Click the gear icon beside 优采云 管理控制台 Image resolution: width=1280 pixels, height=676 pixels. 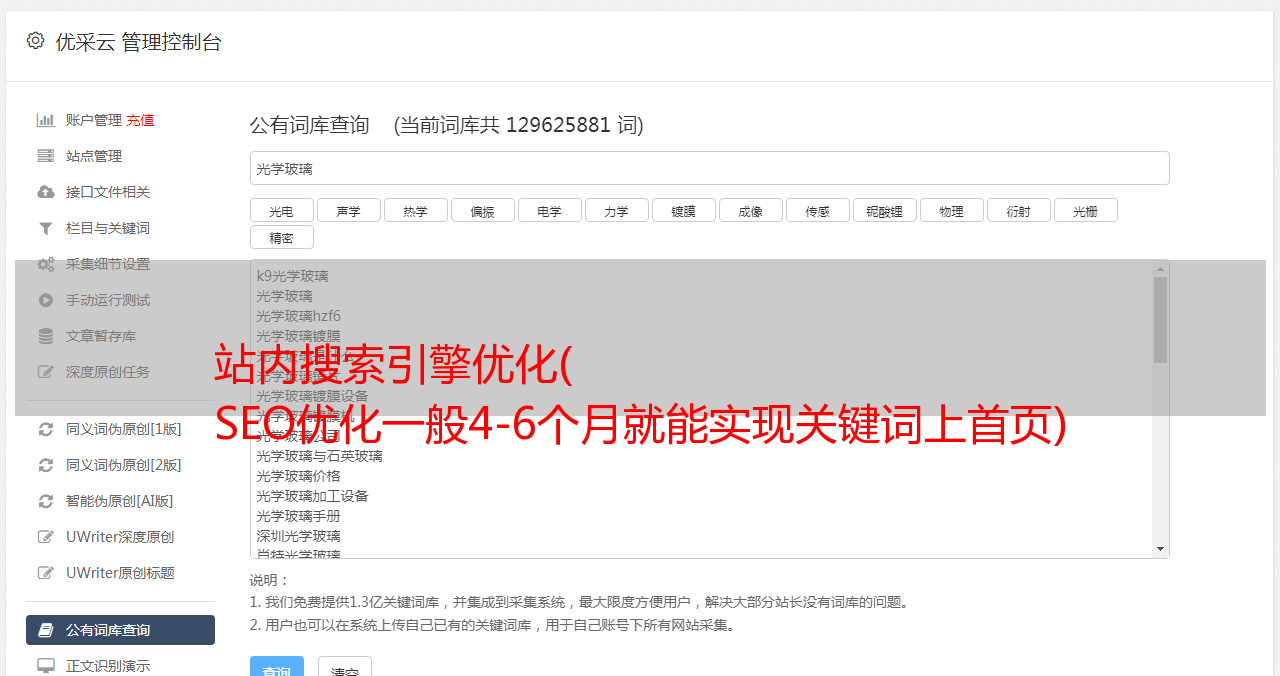(36, 41)
